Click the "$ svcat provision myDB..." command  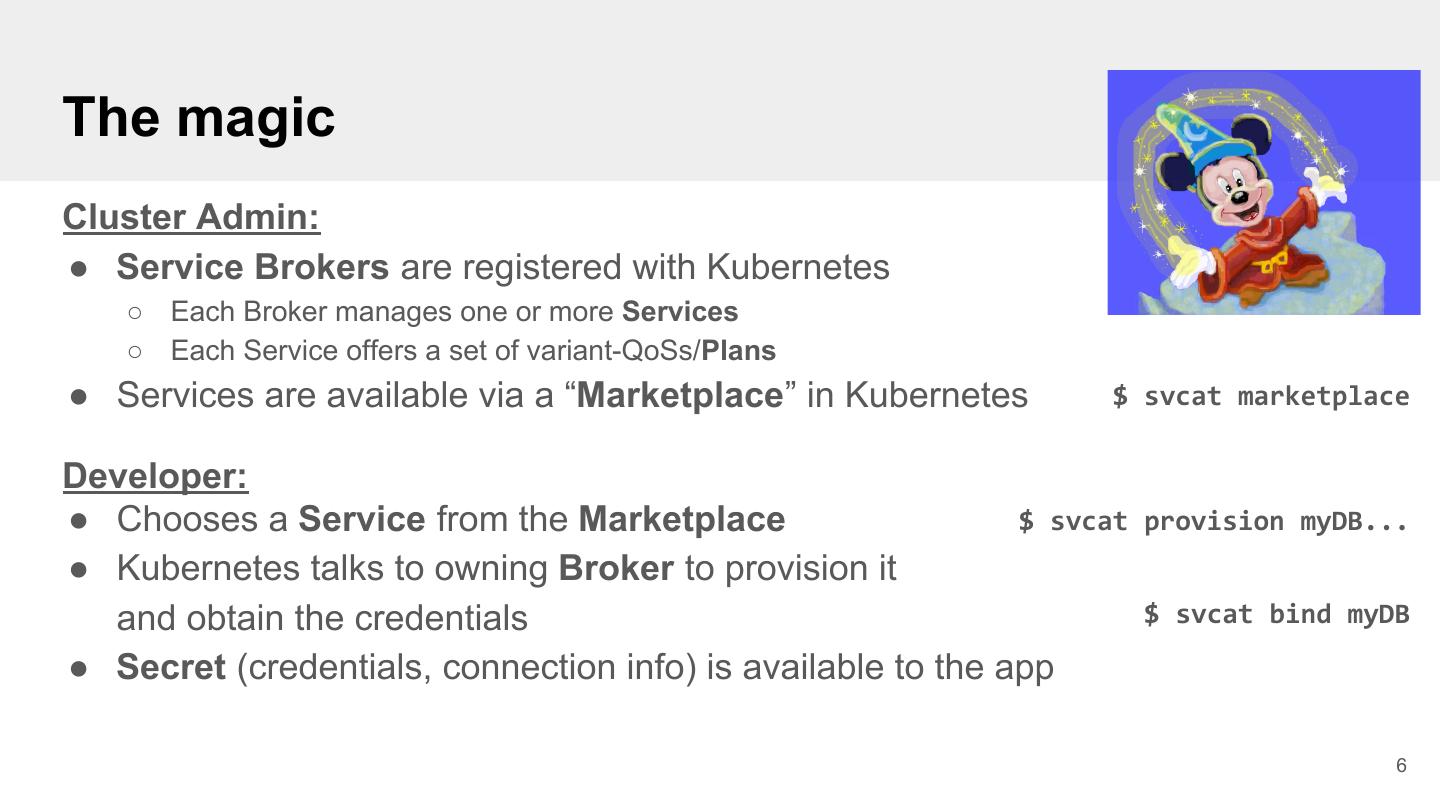[x=1213, y=521]
